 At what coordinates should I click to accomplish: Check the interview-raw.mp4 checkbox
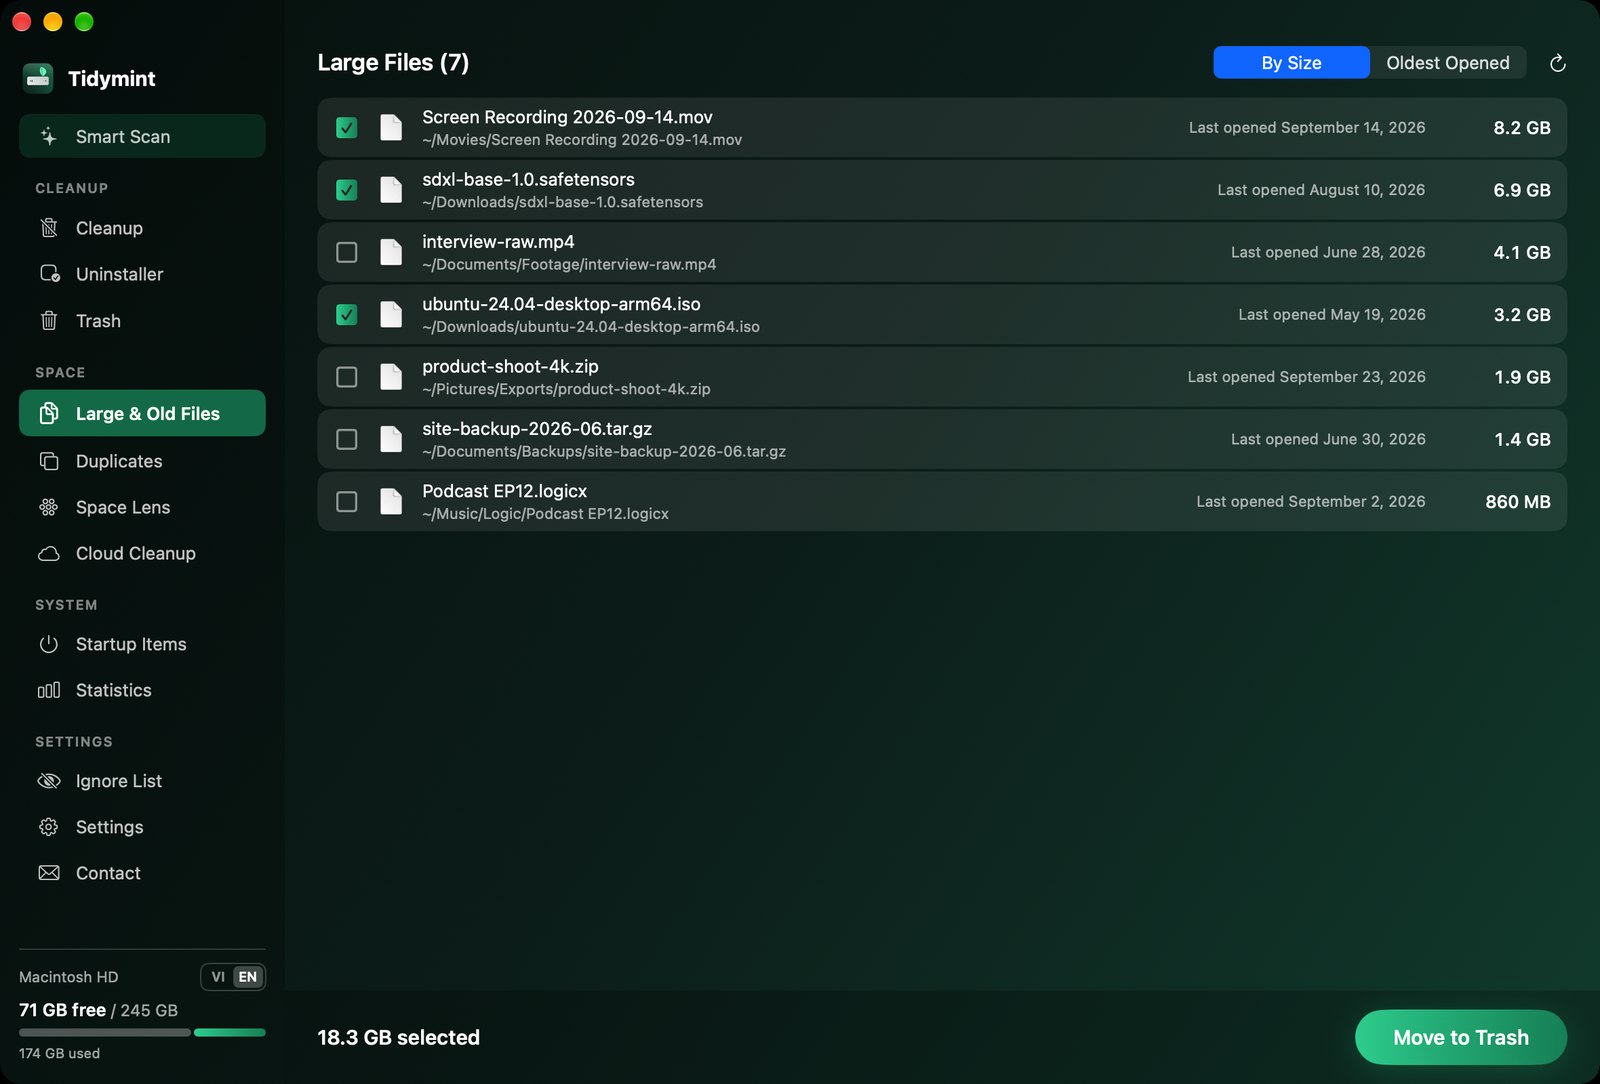[346, 252]
